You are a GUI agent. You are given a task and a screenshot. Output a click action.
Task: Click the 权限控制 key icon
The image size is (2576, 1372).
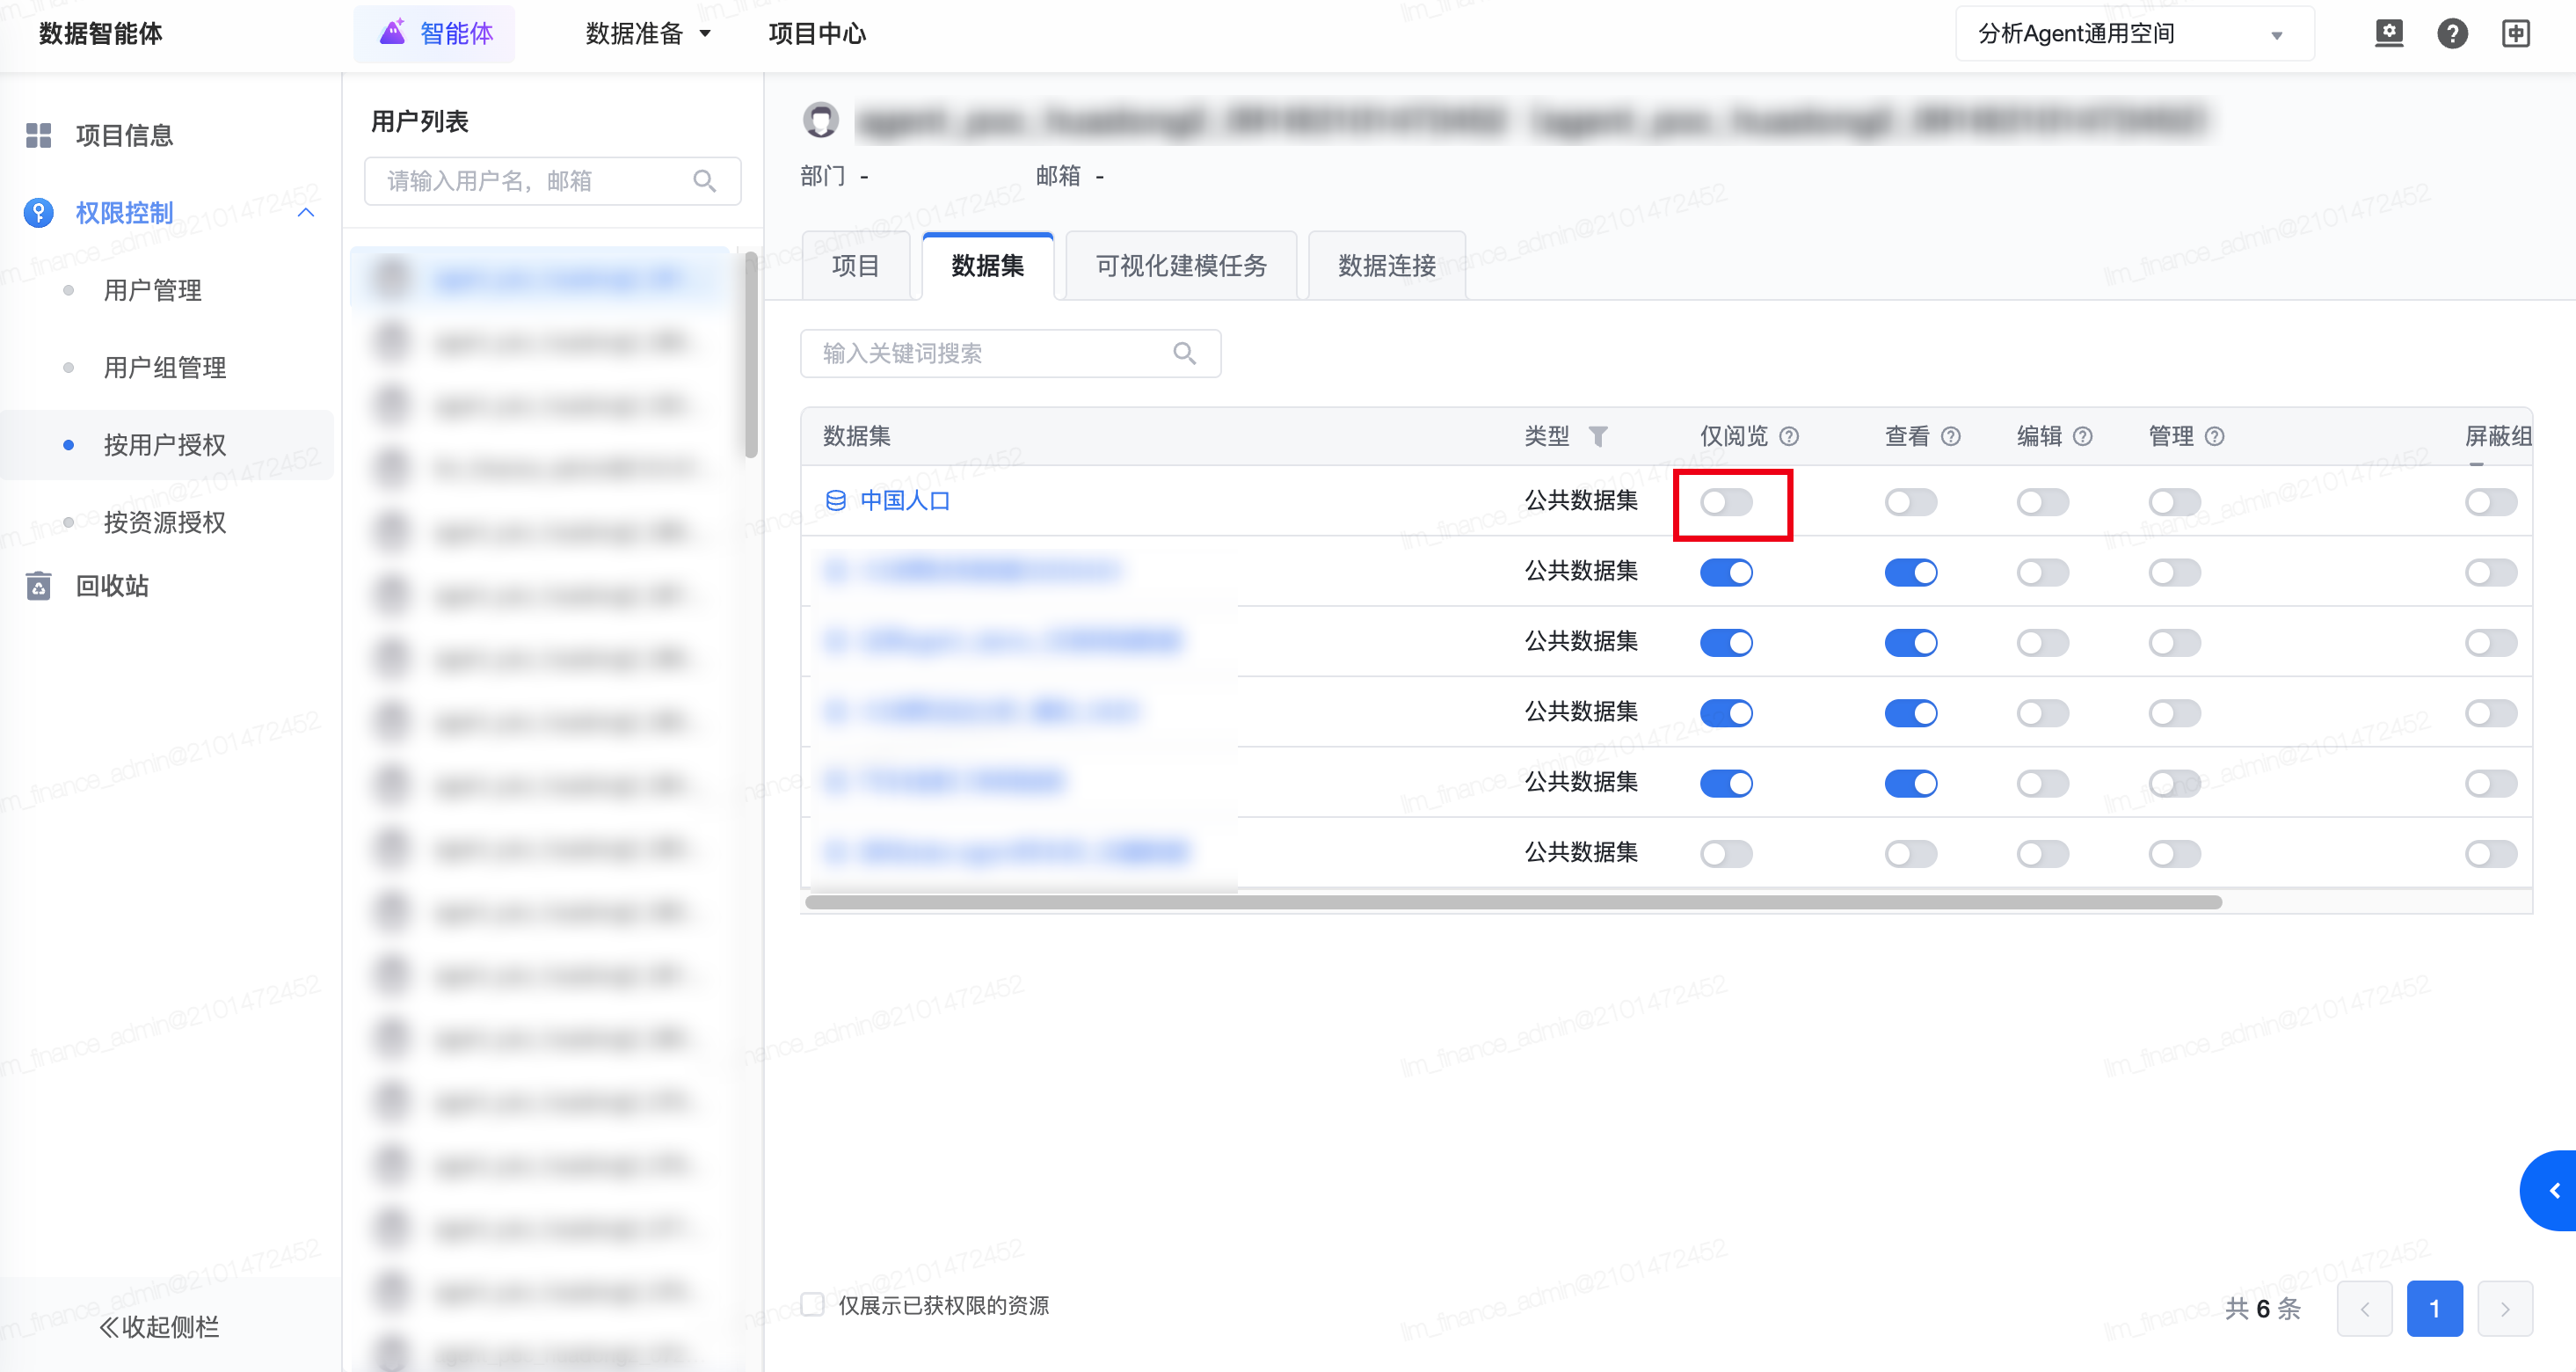click(38, 212)
